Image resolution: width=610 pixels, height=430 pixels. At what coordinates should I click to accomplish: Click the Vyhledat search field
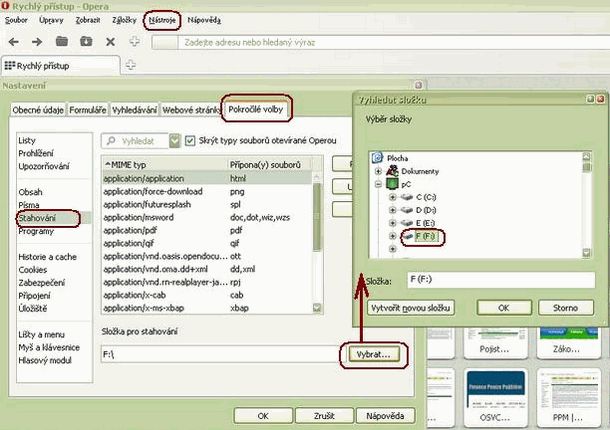pyautogui.click(x=135, y=140)
